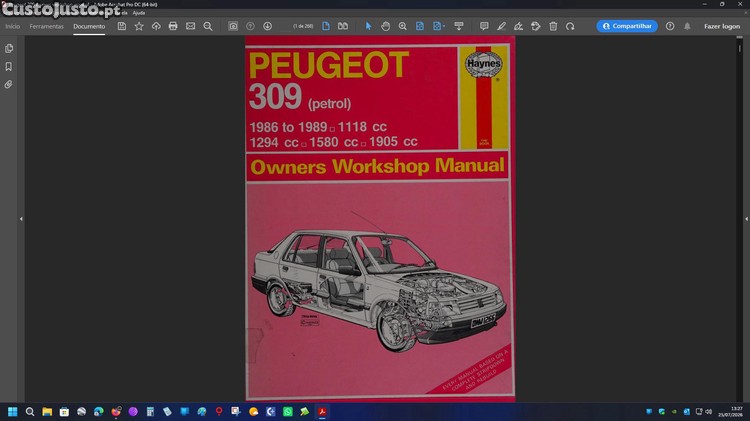Click the page number field

tap(303, 26)
